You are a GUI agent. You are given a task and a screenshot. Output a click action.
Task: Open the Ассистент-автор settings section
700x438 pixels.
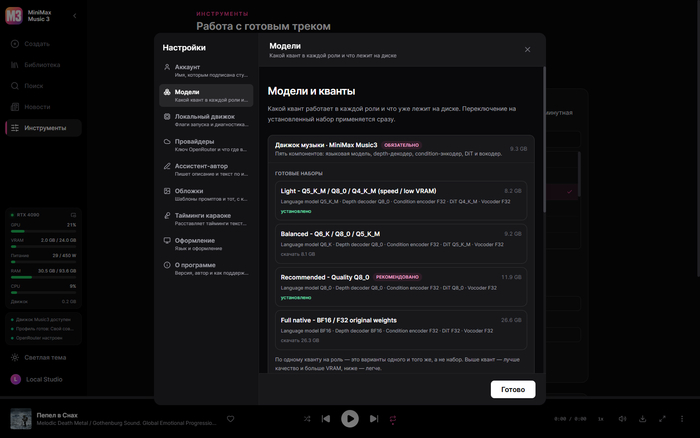[x=206, y=170]
